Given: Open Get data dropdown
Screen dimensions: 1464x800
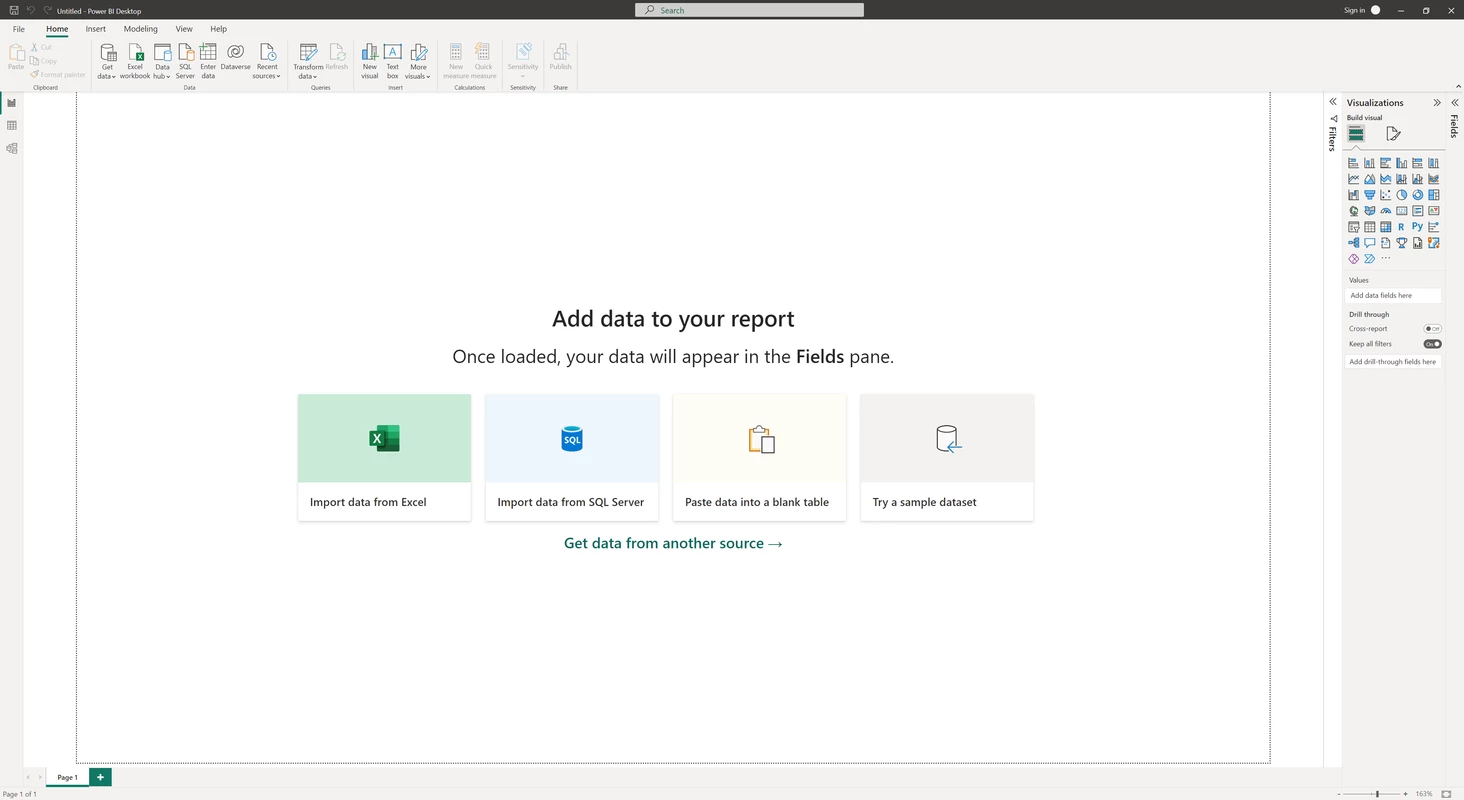Looking at the screenshot, I should tap(107, 59).
